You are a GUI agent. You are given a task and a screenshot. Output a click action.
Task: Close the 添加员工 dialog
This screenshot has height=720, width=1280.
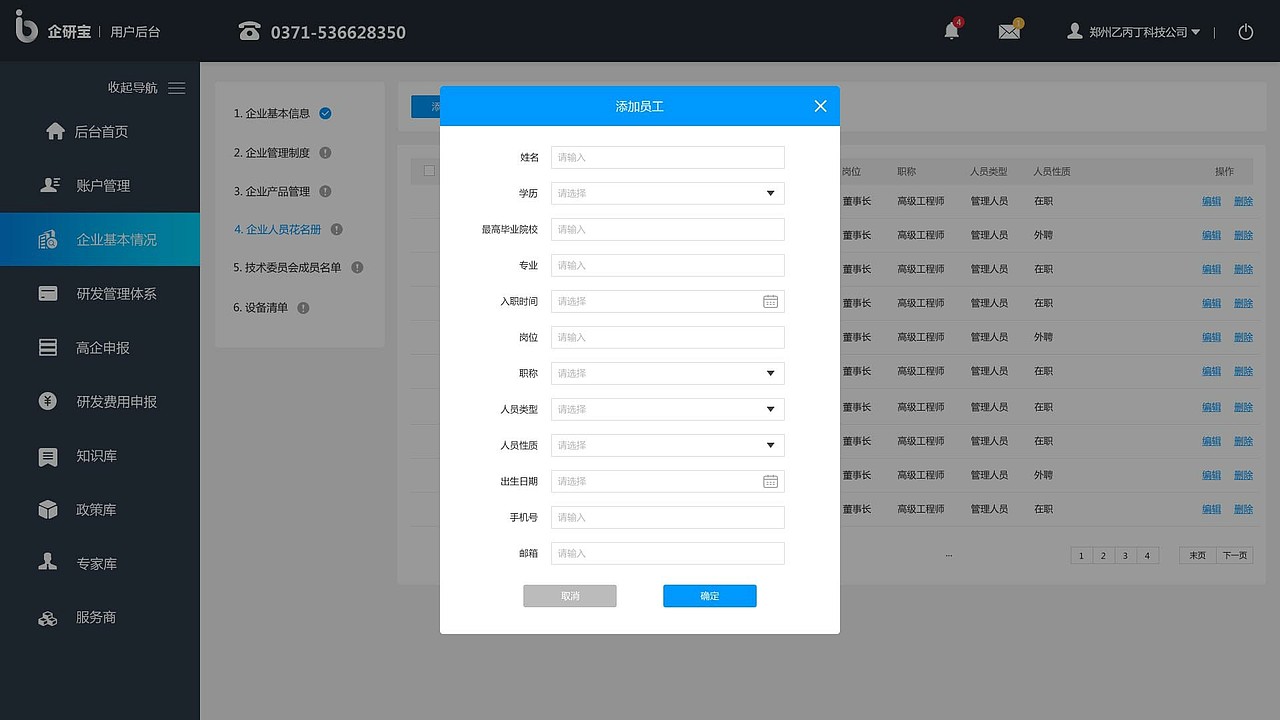point(820,106)
